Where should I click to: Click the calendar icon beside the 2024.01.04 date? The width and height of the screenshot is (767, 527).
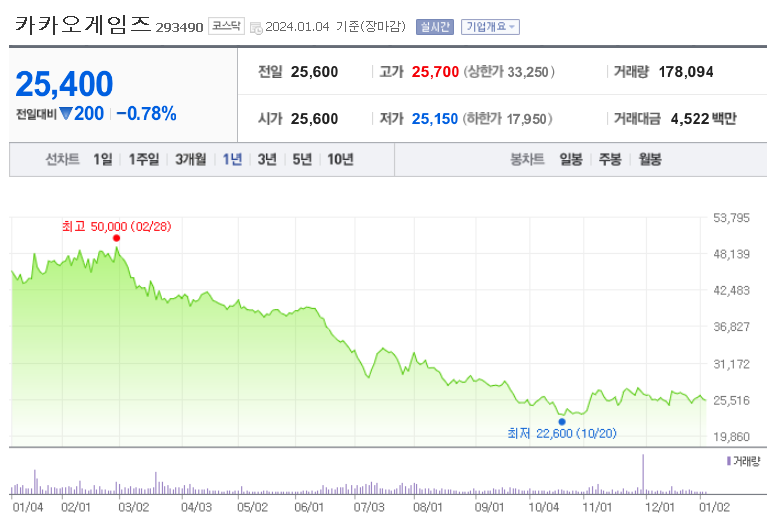tap(256, 28)
